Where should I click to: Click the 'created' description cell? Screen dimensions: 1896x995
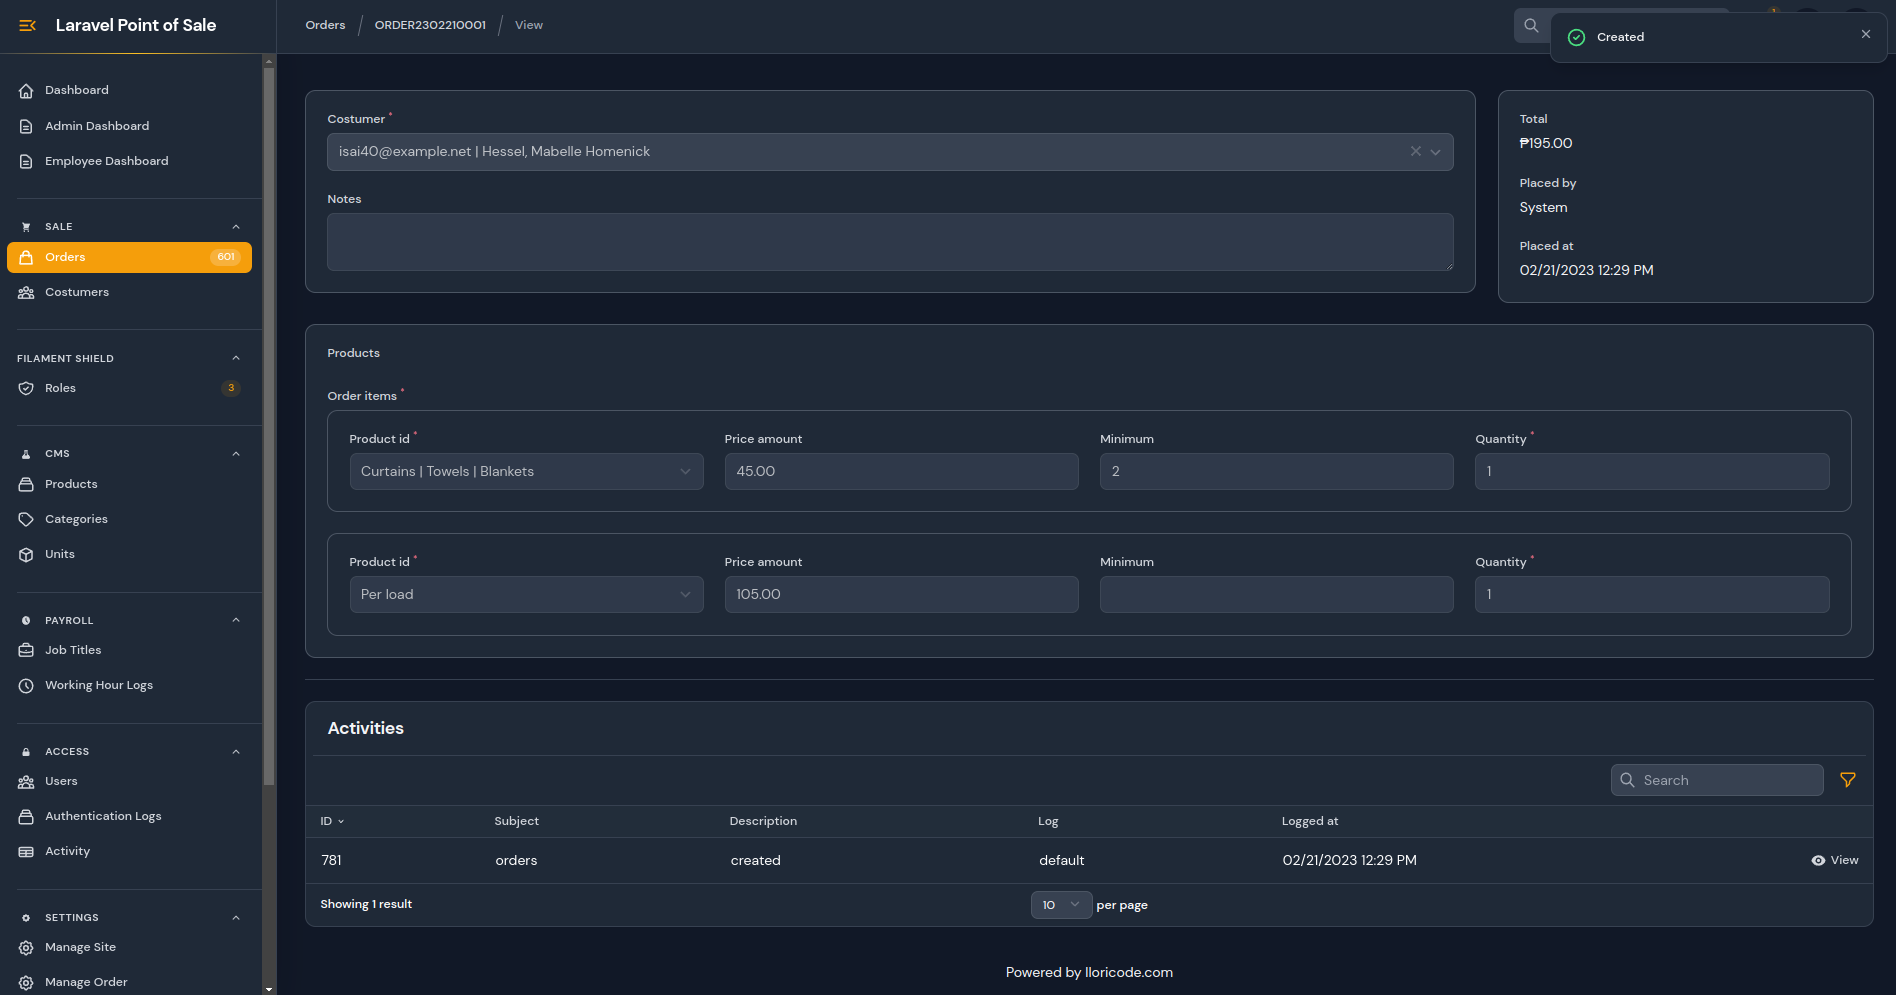click(756, 860)
